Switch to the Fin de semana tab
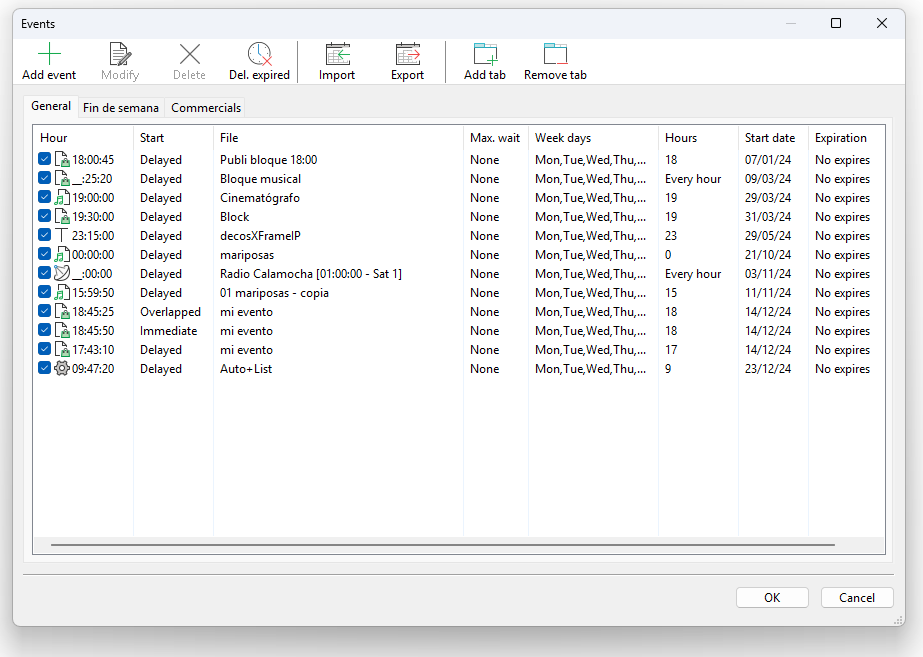This screenshot has width=923, height=657. tap(121, 108)
